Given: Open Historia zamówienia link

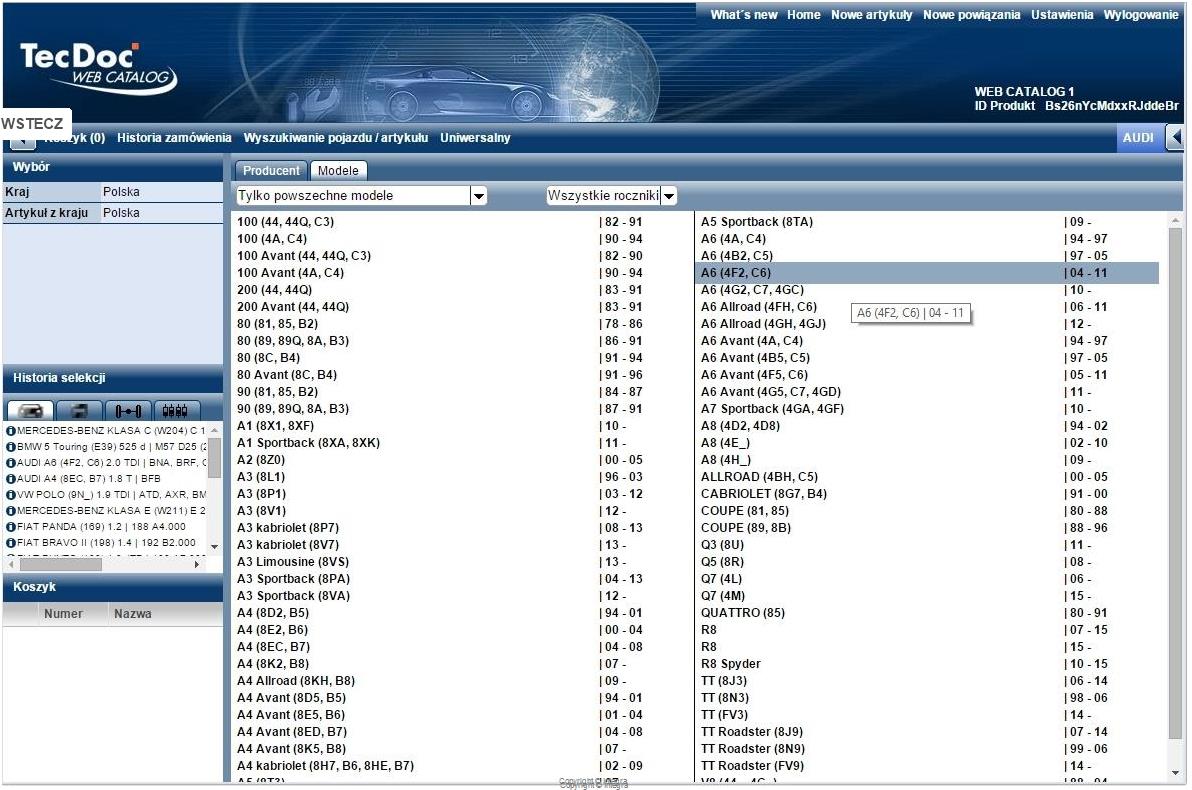Looking at the screenshot, I should click(174, 138).
